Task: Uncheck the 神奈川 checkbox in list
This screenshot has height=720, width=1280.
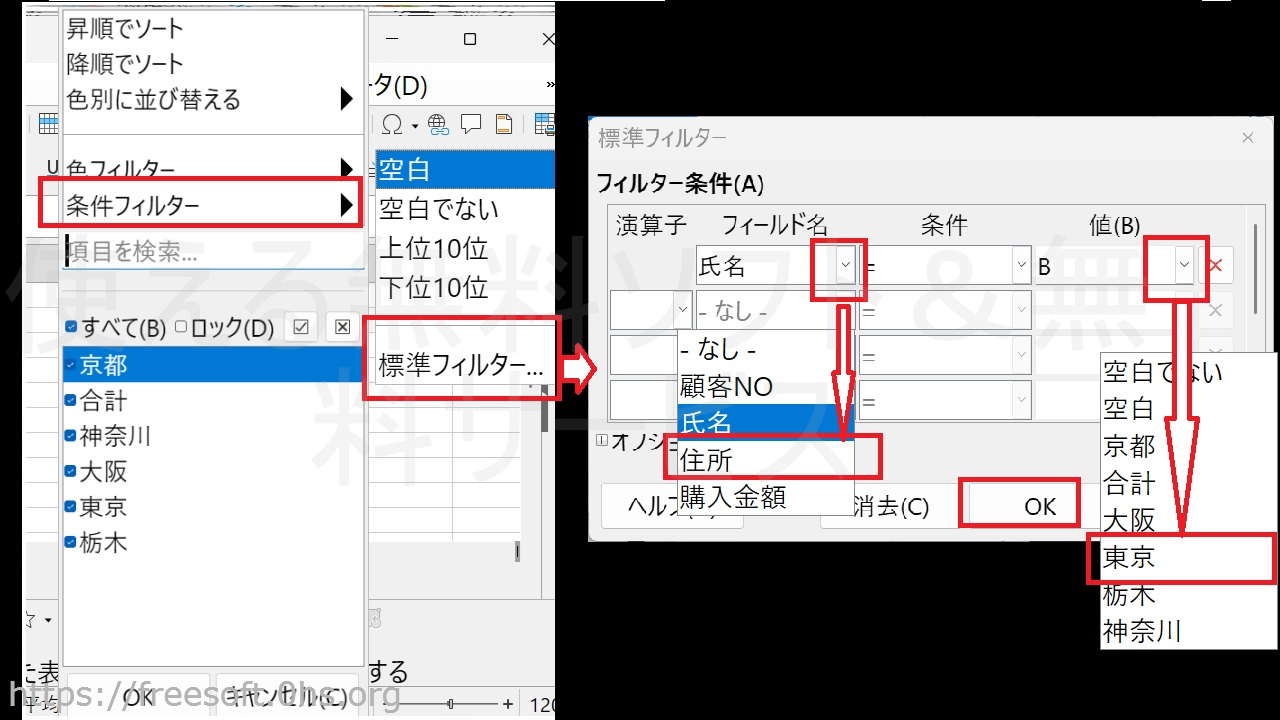Action: point(71,436)
